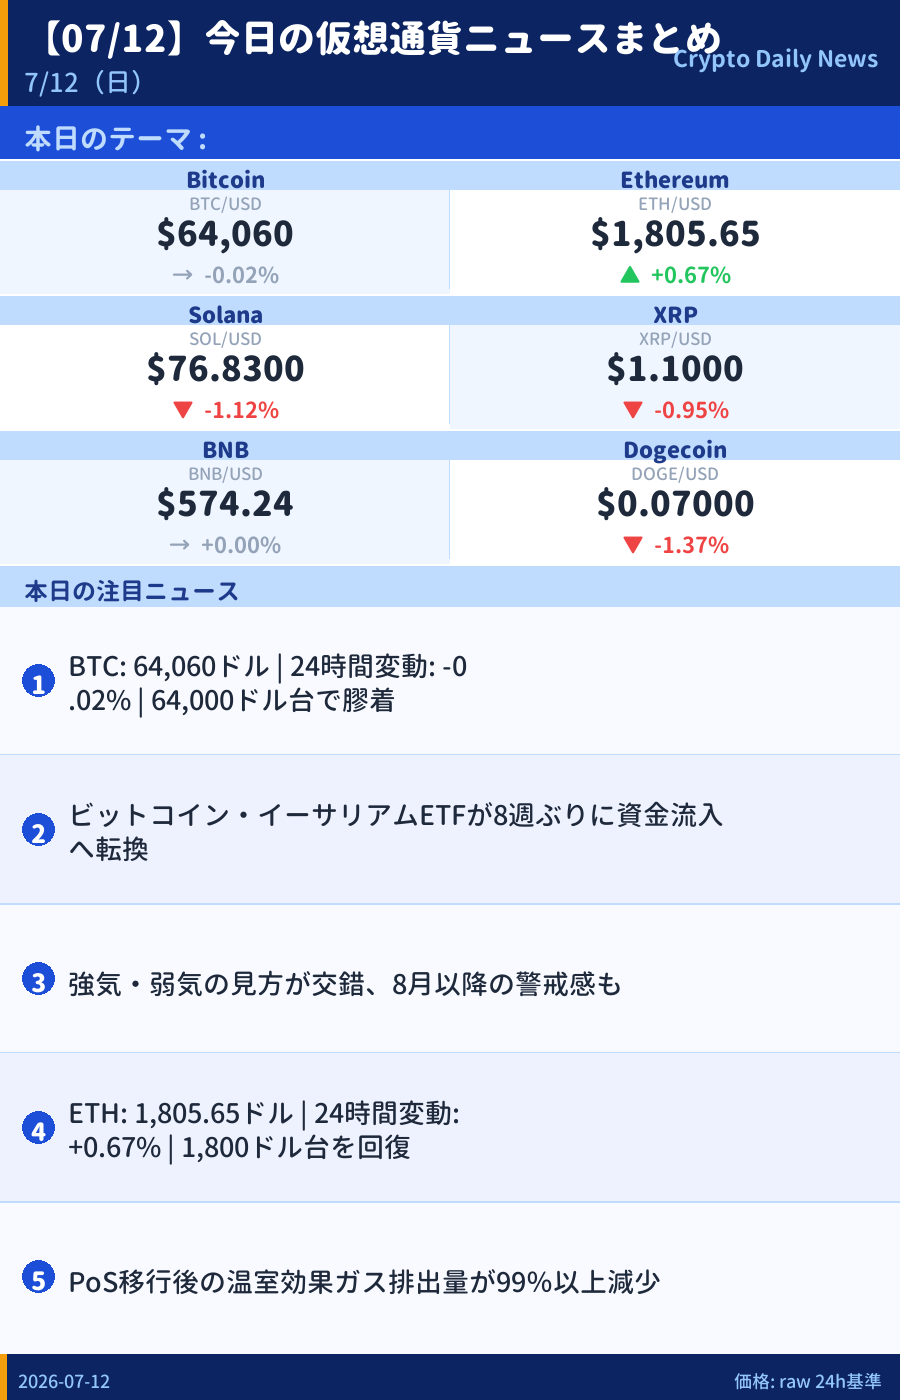The height and width of the screenshot is (1400, 900).
Task: Click the number 1 news badge
Action: pyautogui.click(x=38, y=682)
